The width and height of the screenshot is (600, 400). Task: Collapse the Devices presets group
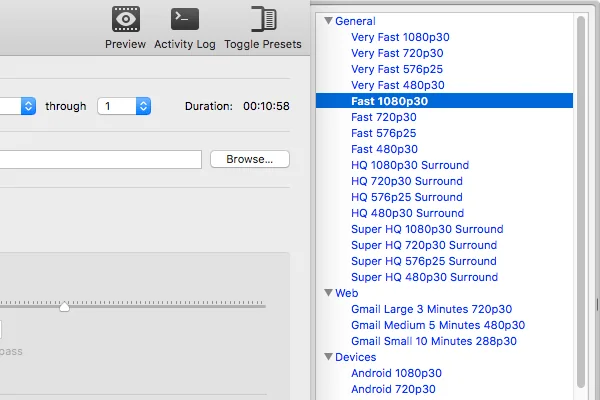pos(328,357)
